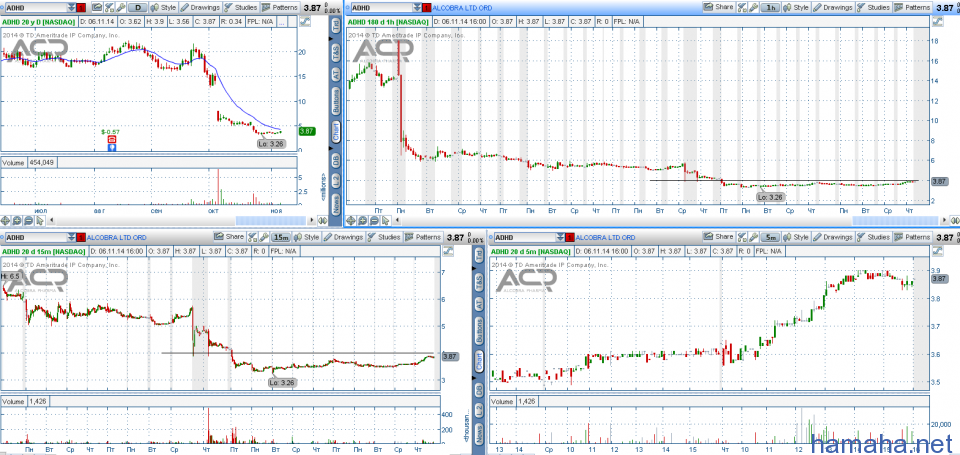Toggle chart maximize icon in 5m chart header
Viewport: 960px width, 455px height.
(937, 250)
